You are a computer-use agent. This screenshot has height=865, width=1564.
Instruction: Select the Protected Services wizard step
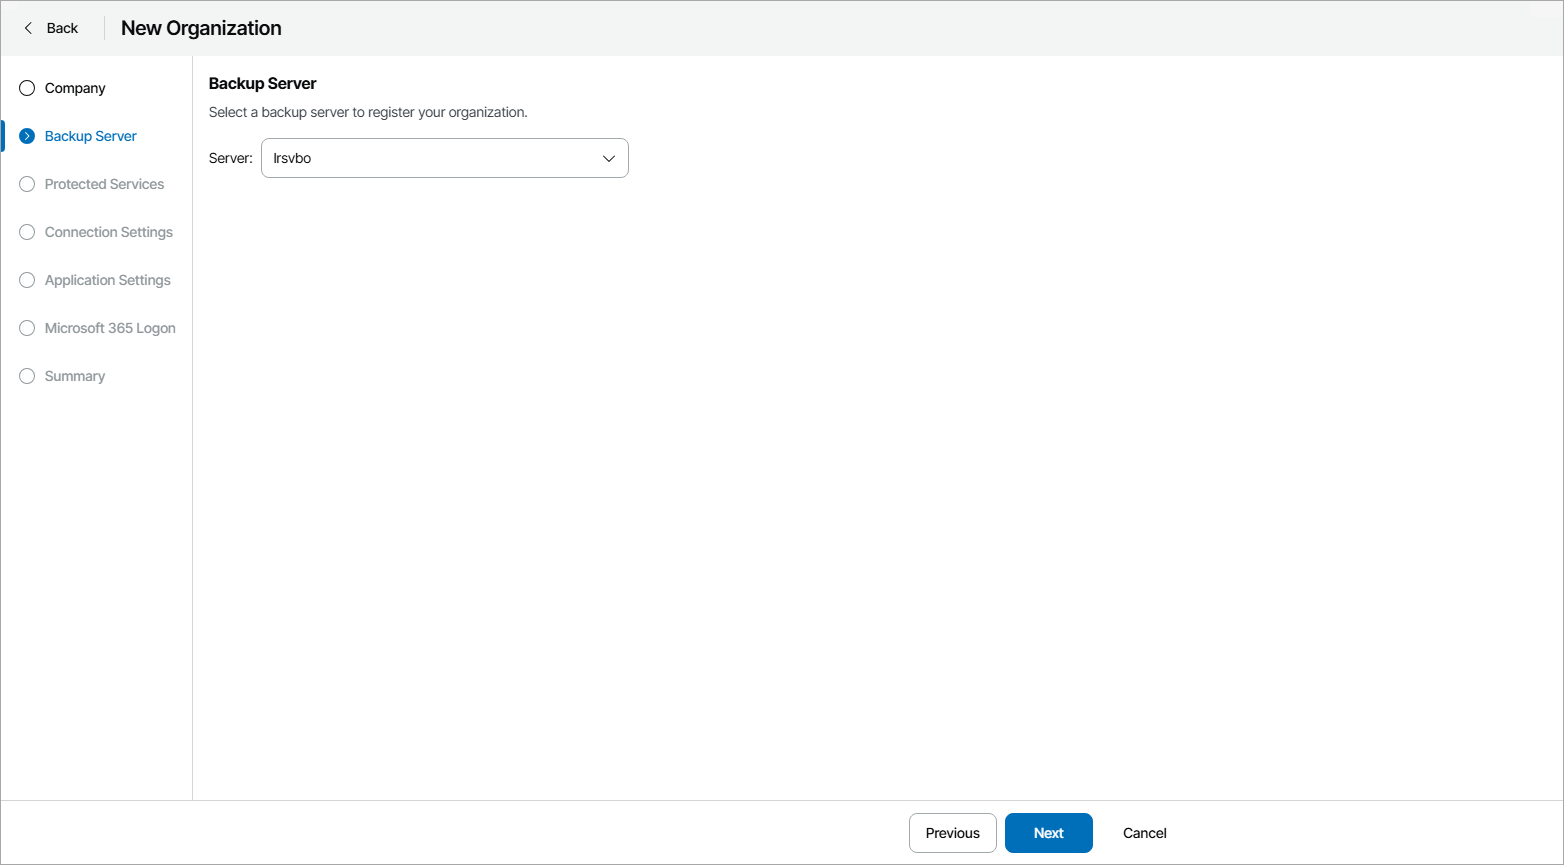tap(104, 184)
